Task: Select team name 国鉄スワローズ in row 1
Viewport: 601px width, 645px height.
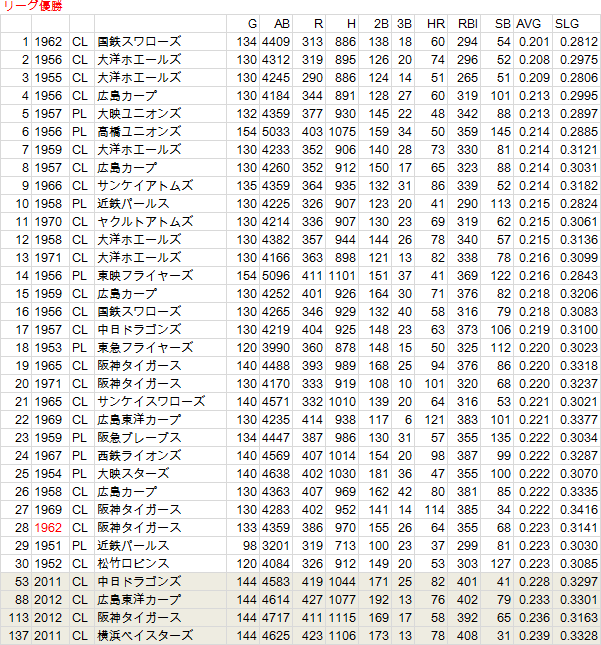Action: tap(139, 42)
